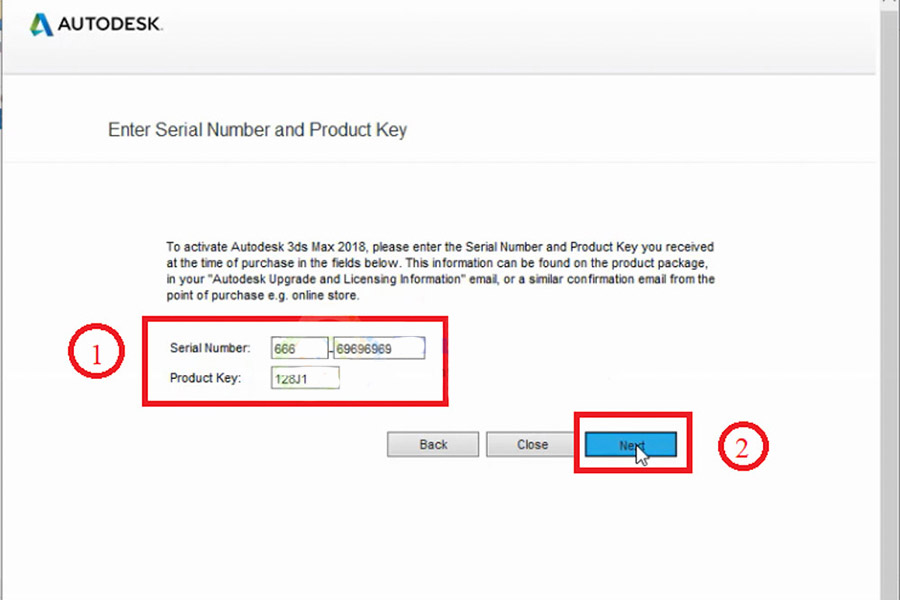Click the red circled number 2 marker
The height and width of the screenshot is (600, 900).
pos(742,446)
